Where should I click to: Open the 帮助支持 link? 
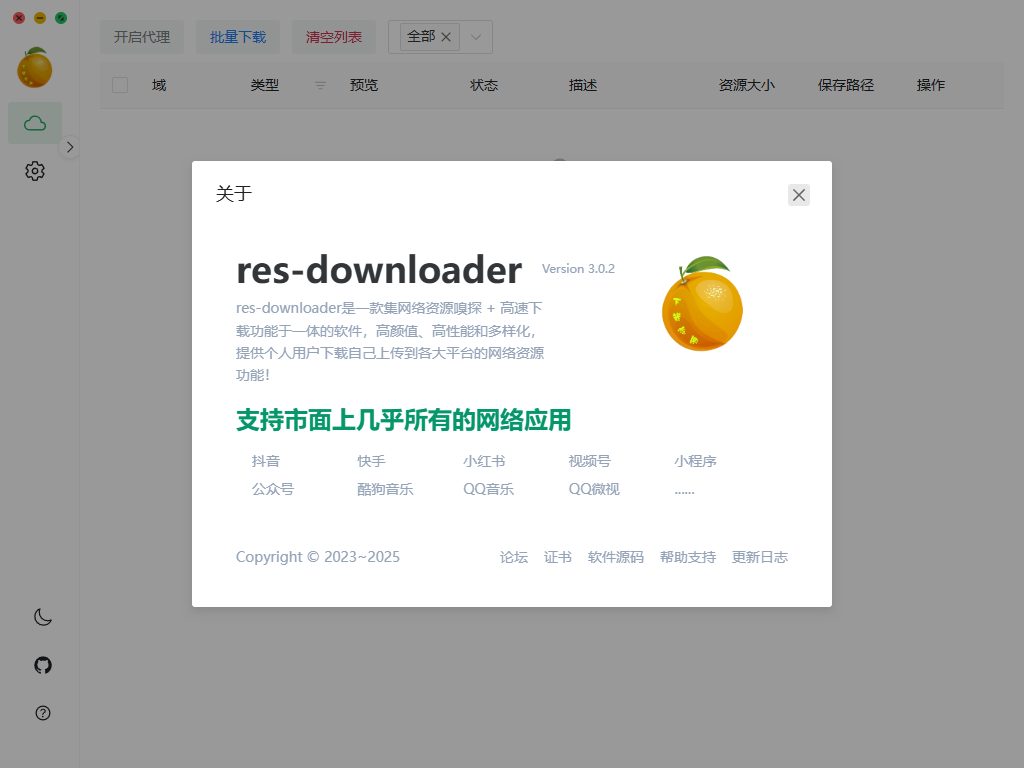tap(688, 557)
